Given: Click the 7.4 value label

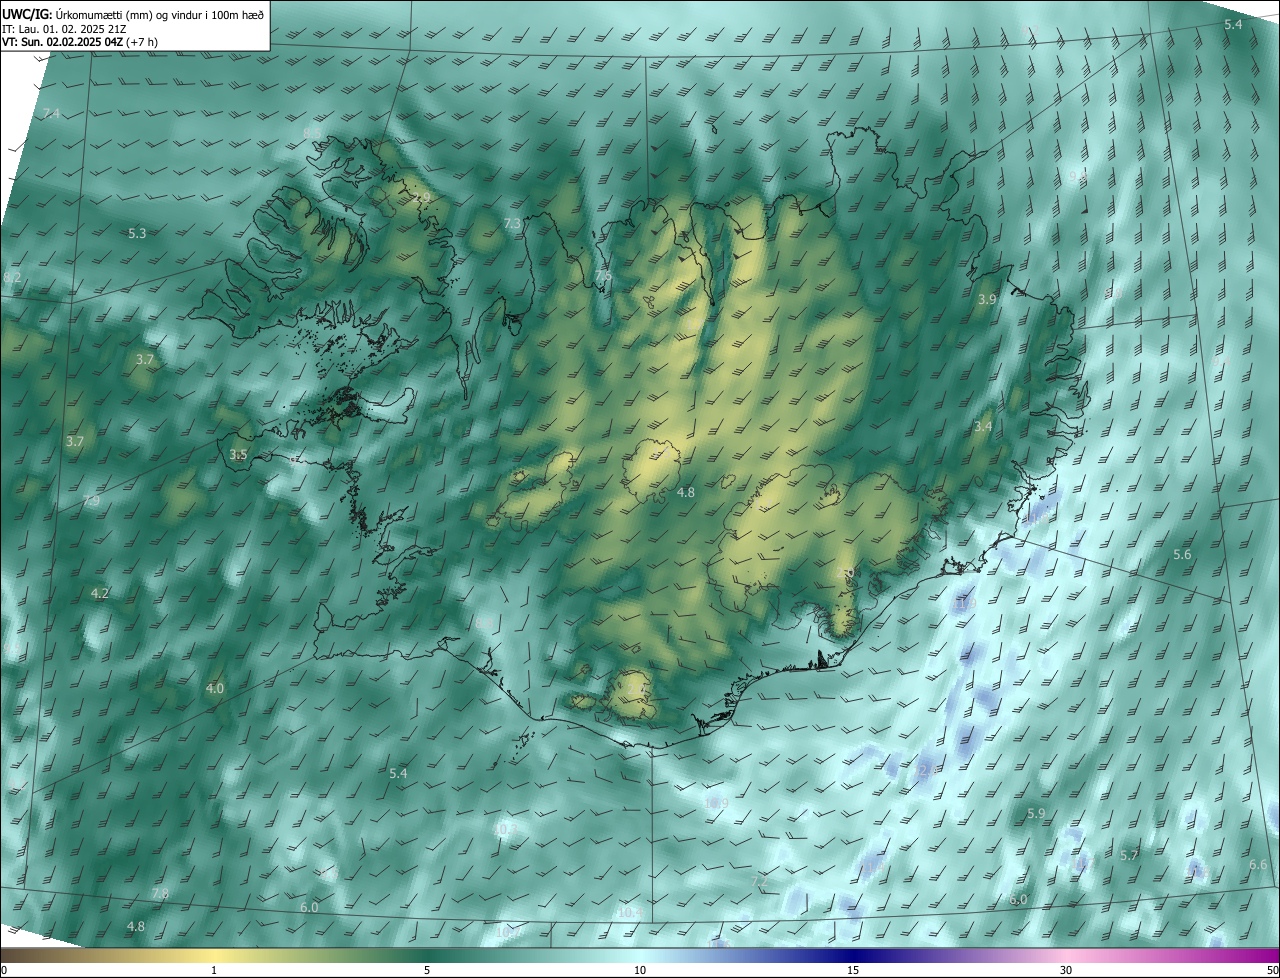Looking at the screenshot, I should [x=52, y=114].
